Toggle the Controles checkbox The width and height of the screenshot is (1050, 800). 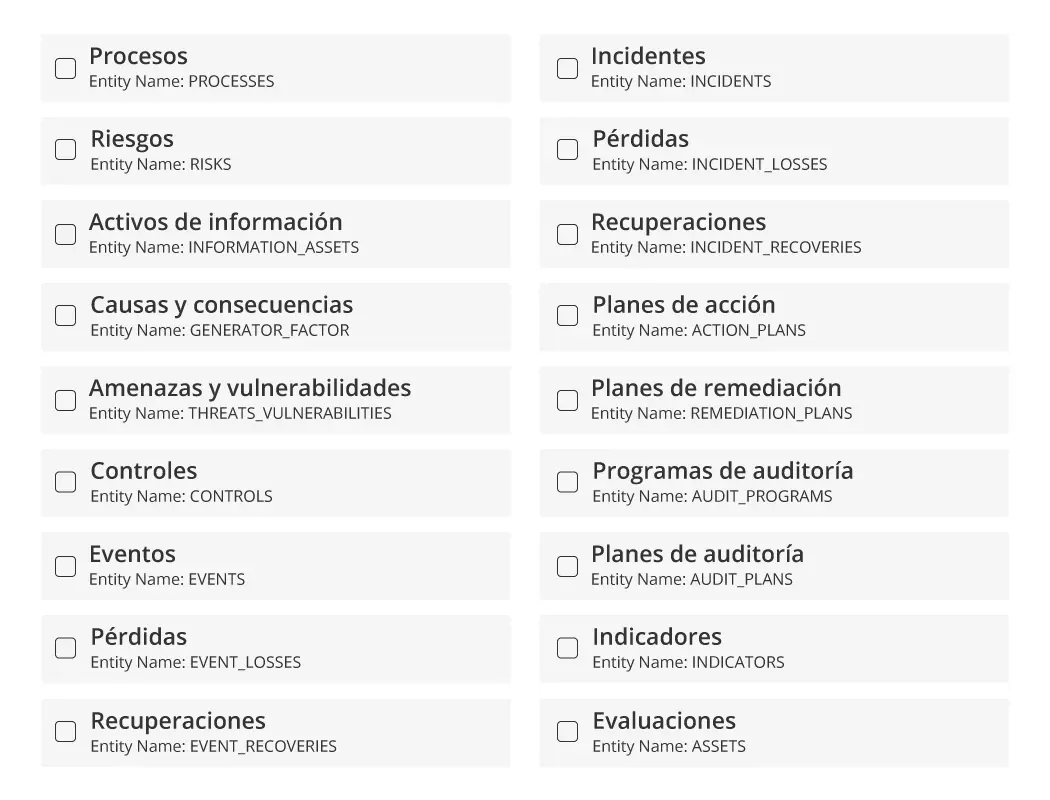point(65,482)
